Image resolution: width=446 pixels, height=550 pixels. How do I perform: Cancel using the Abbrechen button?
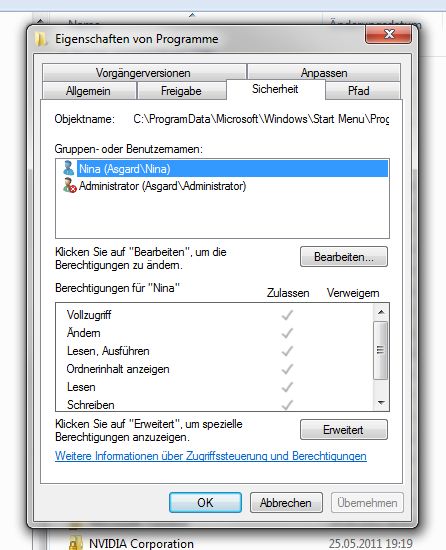pyautogui.click(x=286, y=502)
